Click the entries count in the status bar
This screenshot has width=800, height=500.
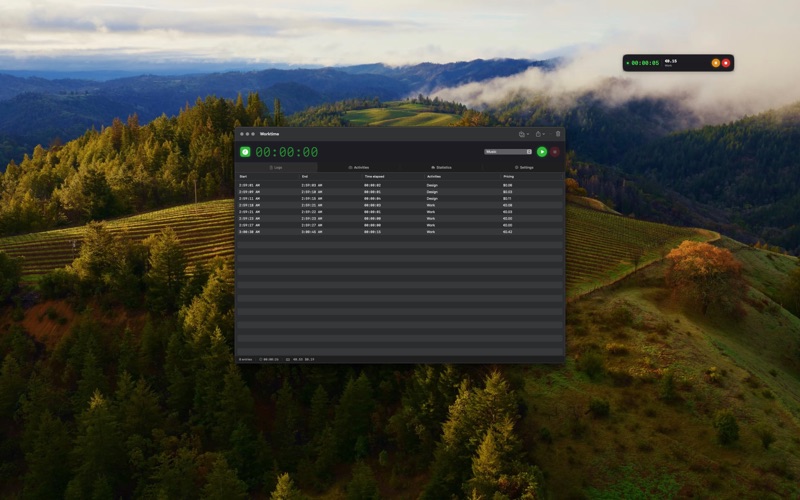click(x=245, y=359)
